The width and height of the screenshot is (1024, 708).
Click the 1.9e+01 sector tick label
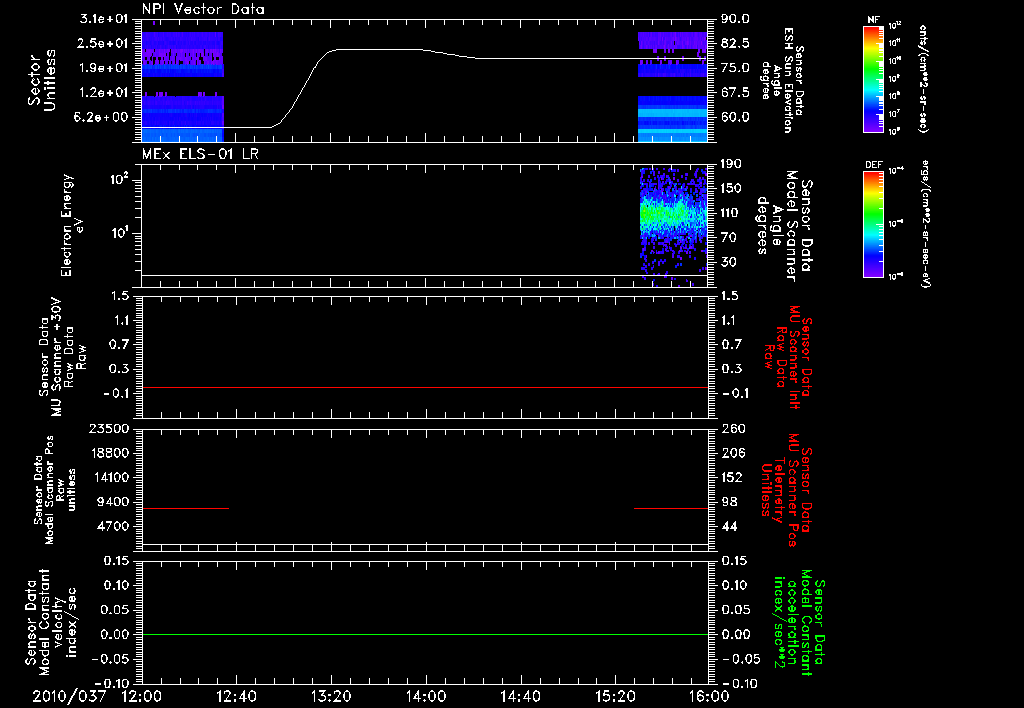pos(104,68)
